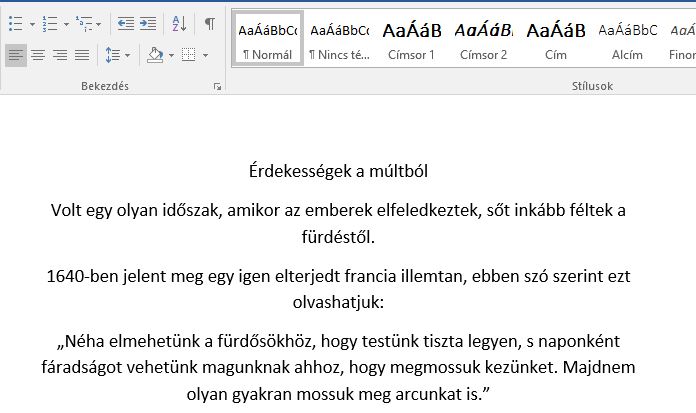Toggle the show paragraph marks button
The image size is (696, 413).
(209, 23)
